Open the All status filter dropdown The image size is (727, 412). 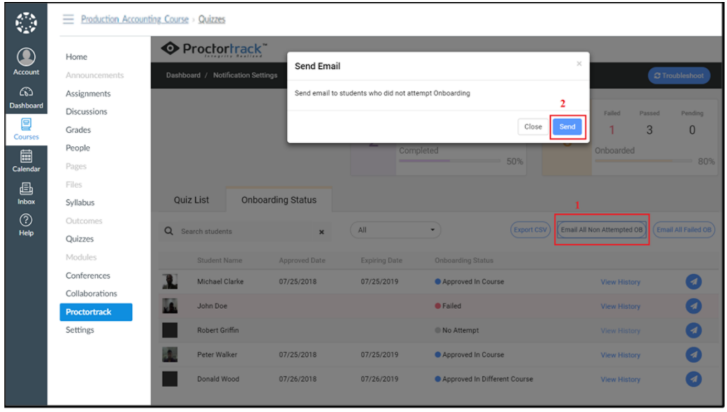click(x=395, y=230)
